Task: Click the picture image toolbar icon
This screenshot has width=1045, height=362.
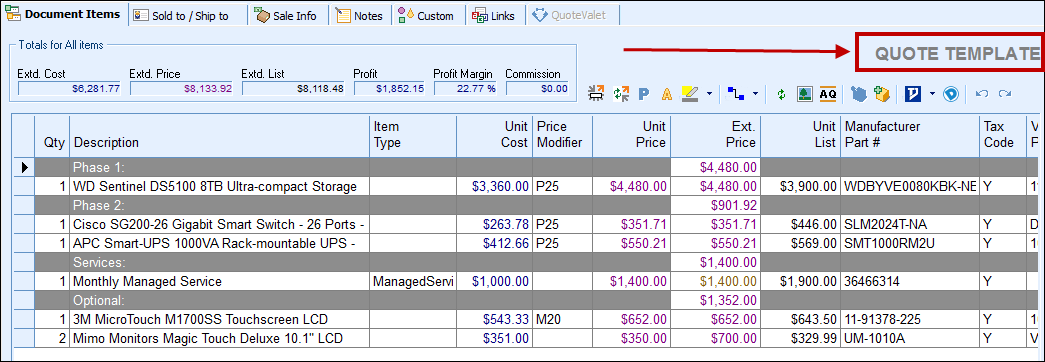Action: (x=804, y=94)
